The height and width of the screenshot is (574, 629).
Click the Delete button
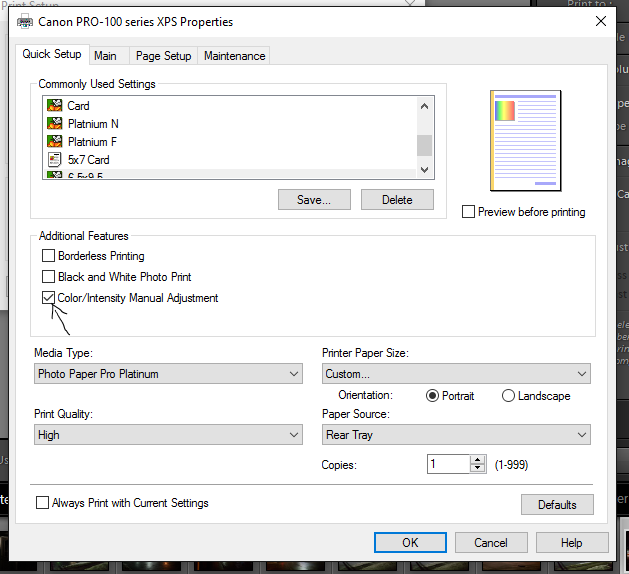point(397,200)
